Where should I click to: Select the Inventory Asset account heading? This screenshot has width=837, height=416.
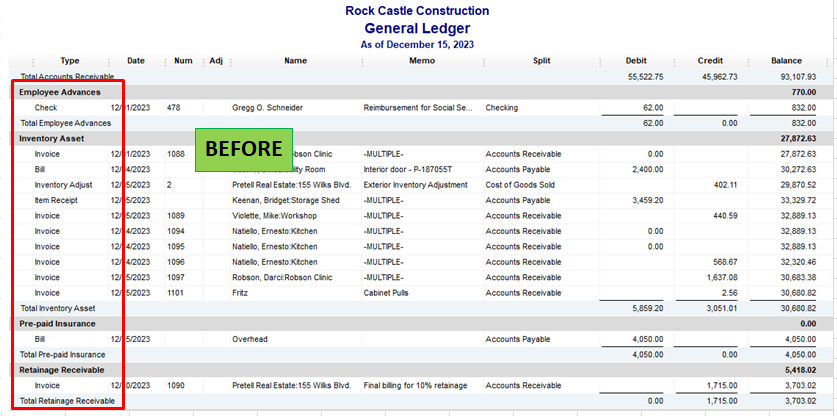pyautogui.click(x=52, y=139)
